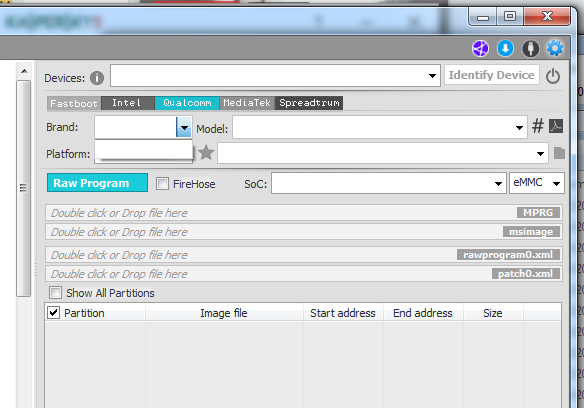
Task: Click the power icon beside Identify Device
Action: [x=553, y=76]
